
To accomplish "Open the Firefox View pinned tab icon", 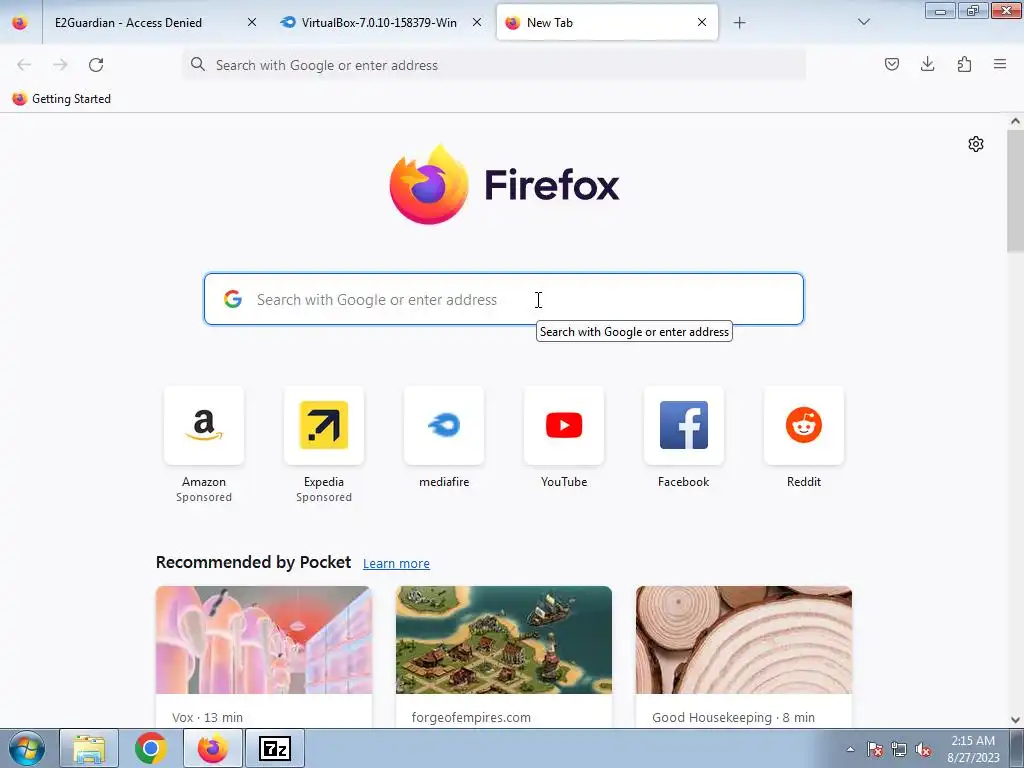I will click(x=20, y=23).
